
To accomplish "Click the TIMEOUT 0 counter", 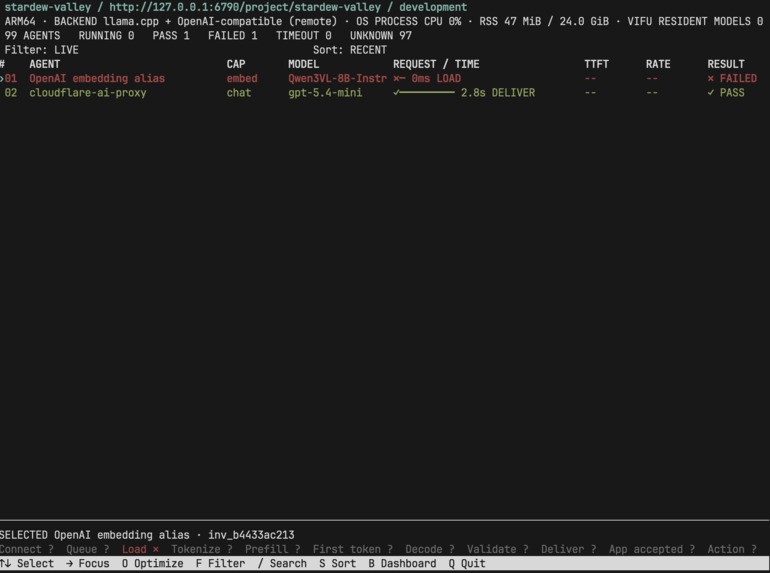I will (303, 36).
